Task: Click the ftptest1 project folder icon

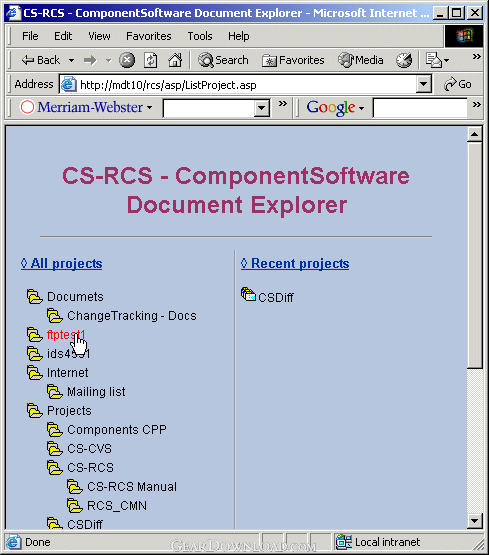Action: pos(35,334)
